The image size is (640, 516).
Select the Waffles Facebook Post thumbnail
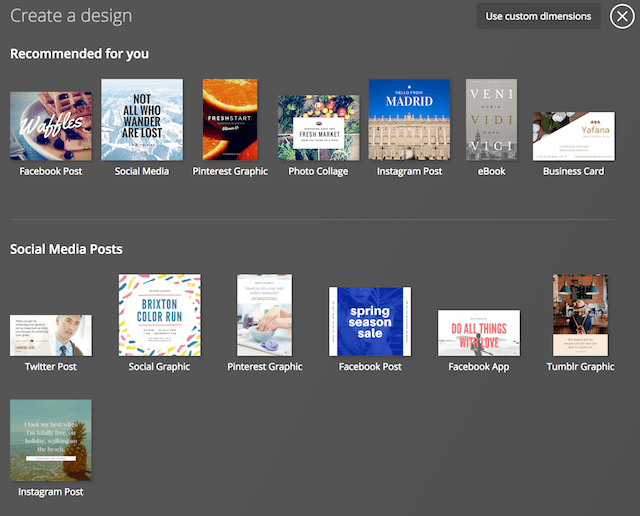[x=51, y=126]
